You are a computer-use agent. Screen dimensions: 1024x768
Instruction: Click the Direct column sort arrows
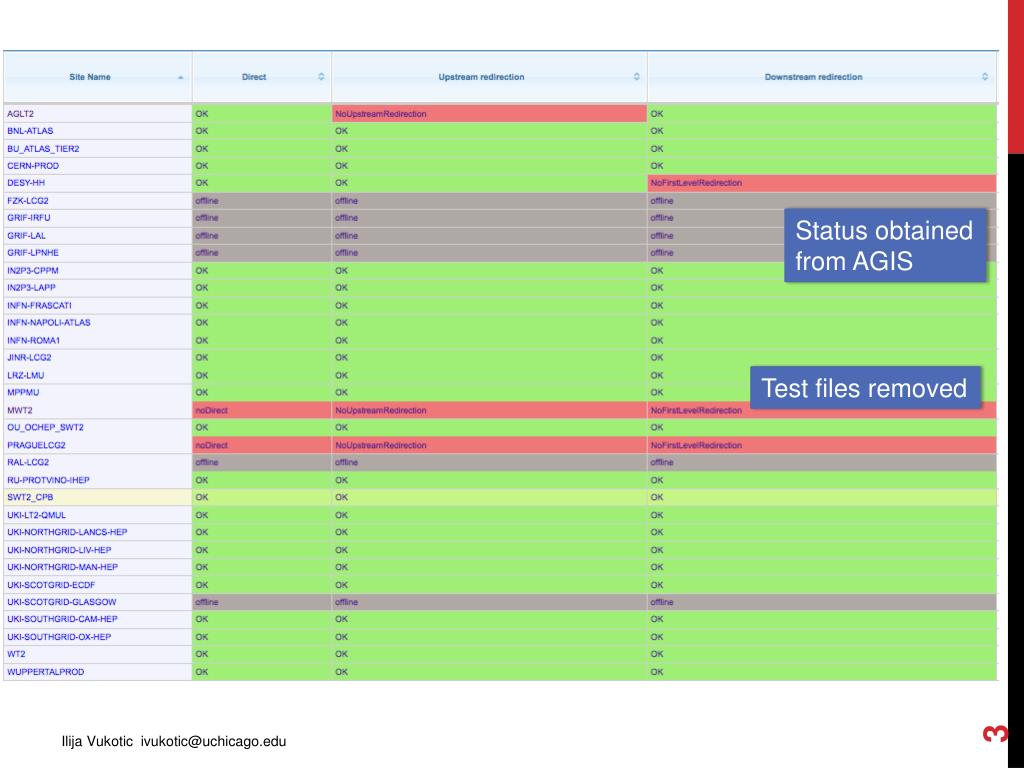click(321, 76)
